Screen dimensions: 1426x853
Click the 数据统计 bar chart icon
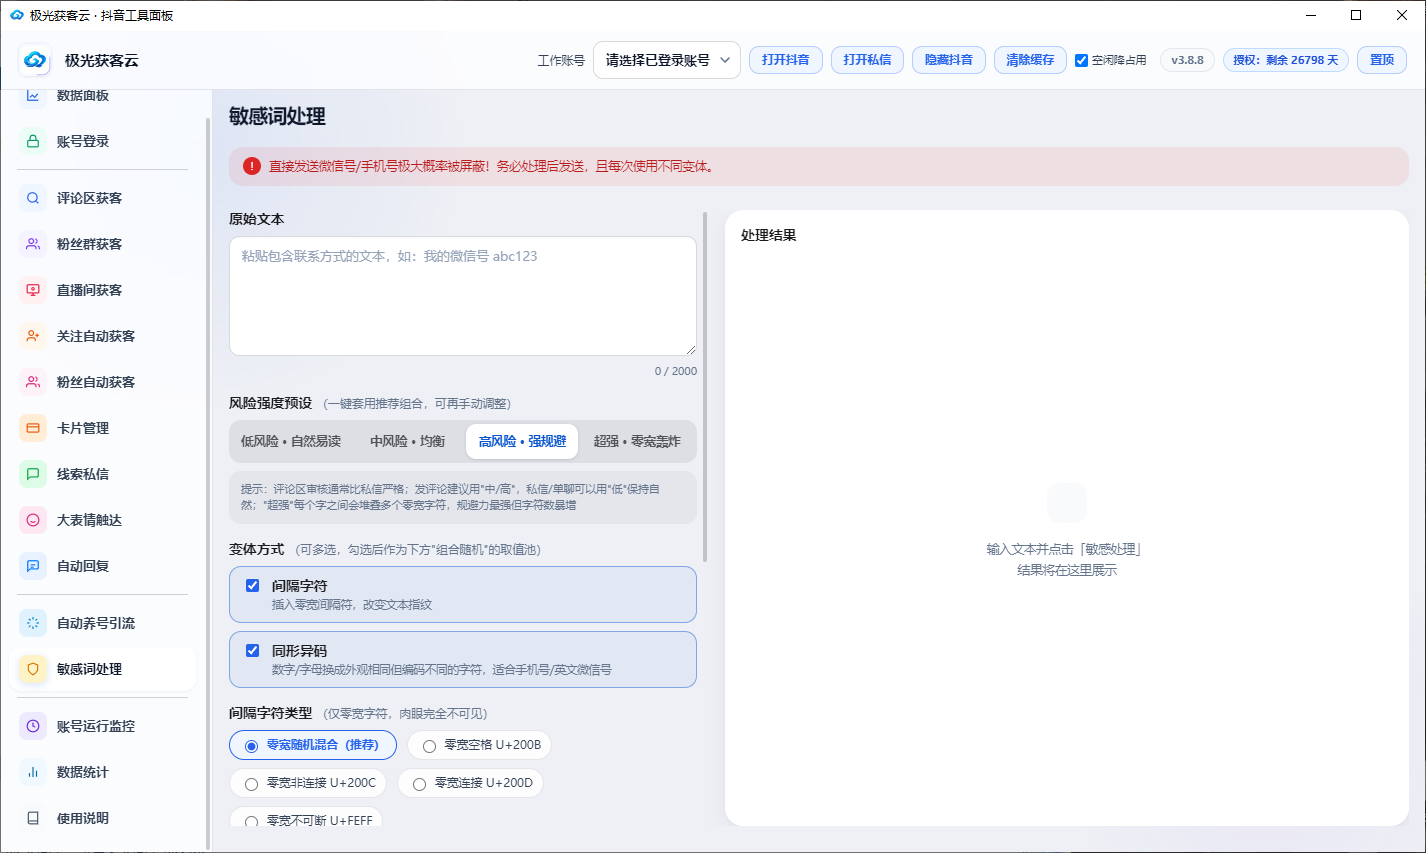click(33, 772)
